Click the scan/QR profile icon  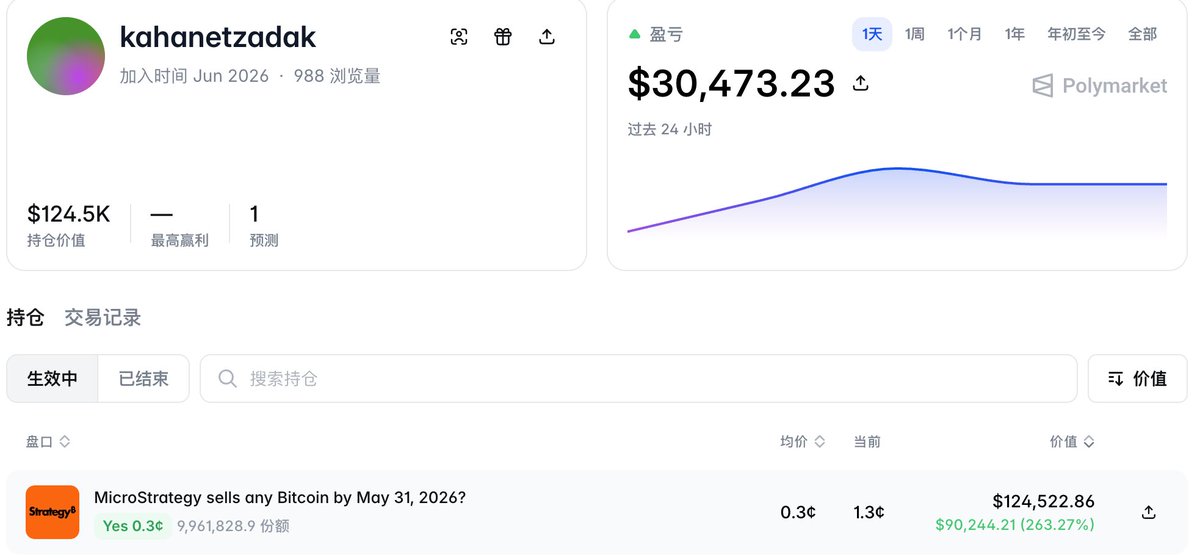coord(459,37)
